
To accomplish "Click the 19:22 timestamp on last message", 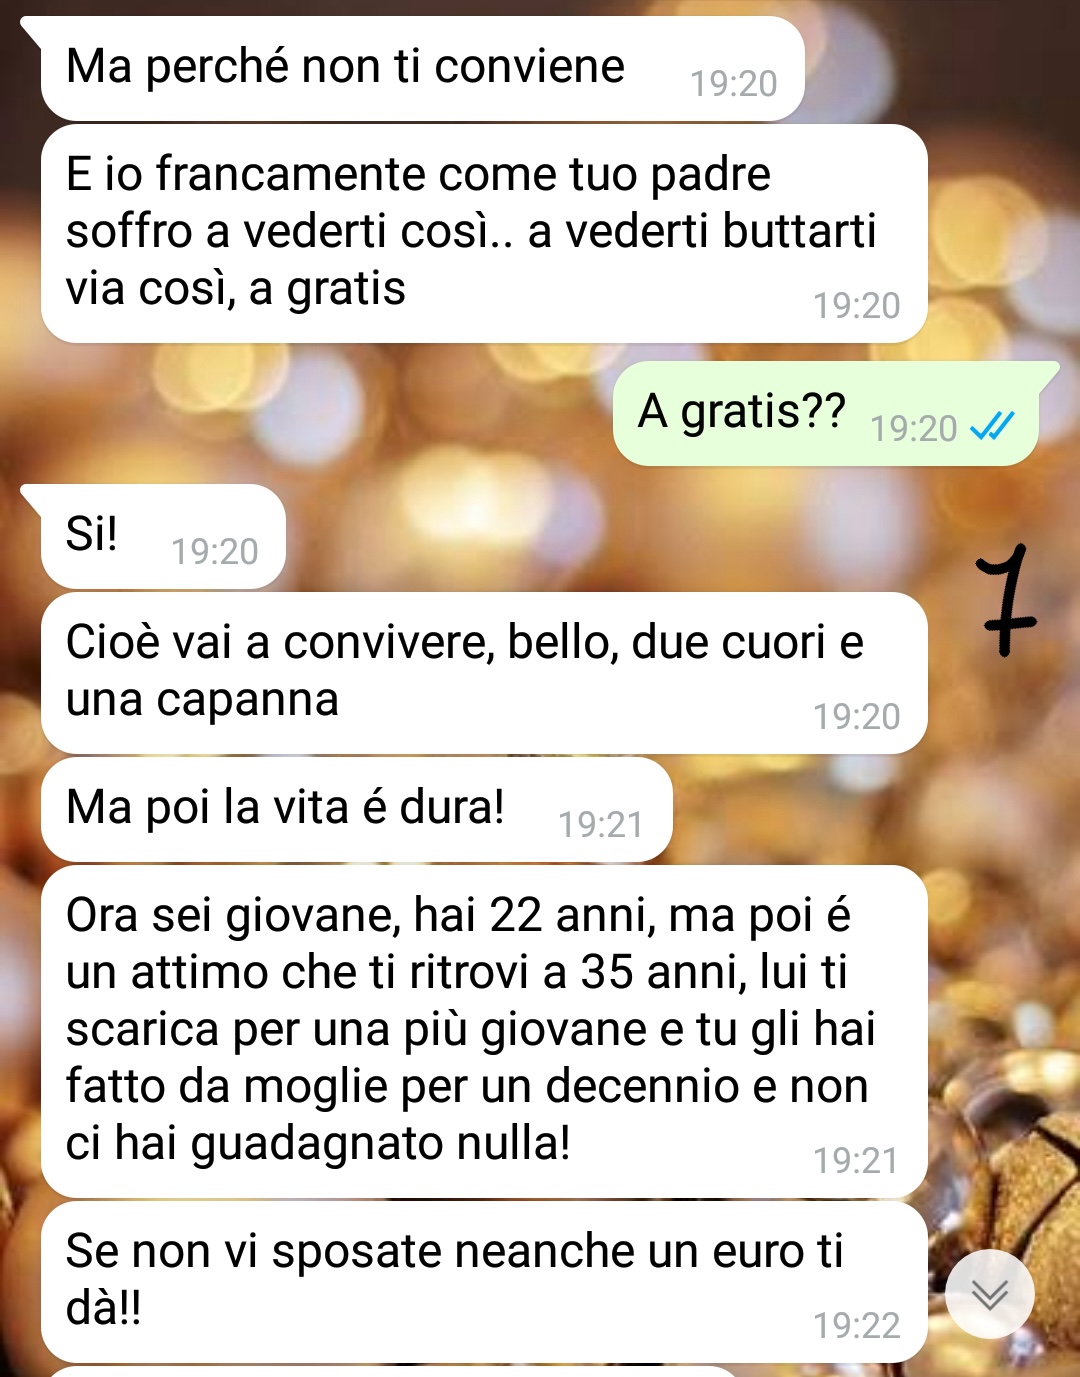I will click(x=856, y=1325).
